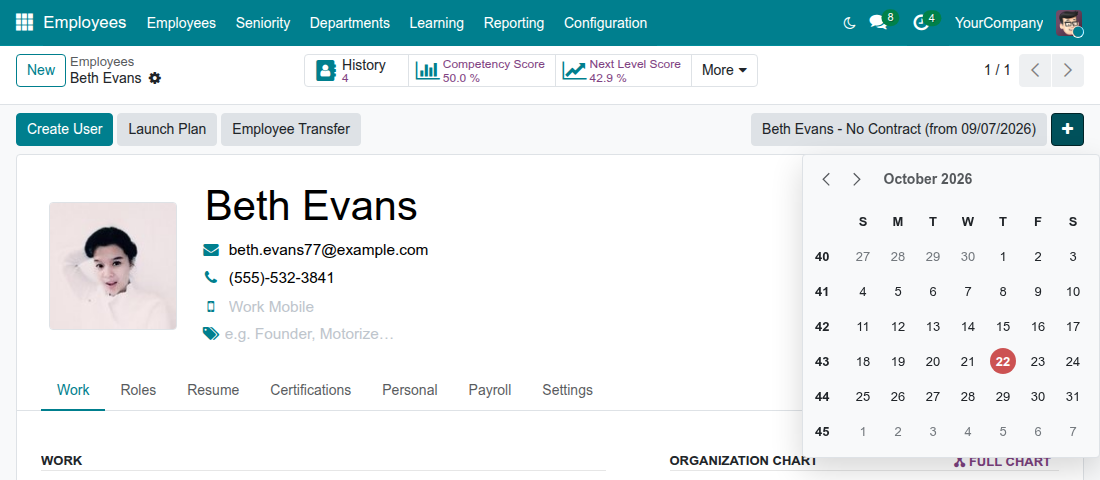Click the beth.evans77@example.com email field
Screen dimensions: 1100x480
point(328,250)
